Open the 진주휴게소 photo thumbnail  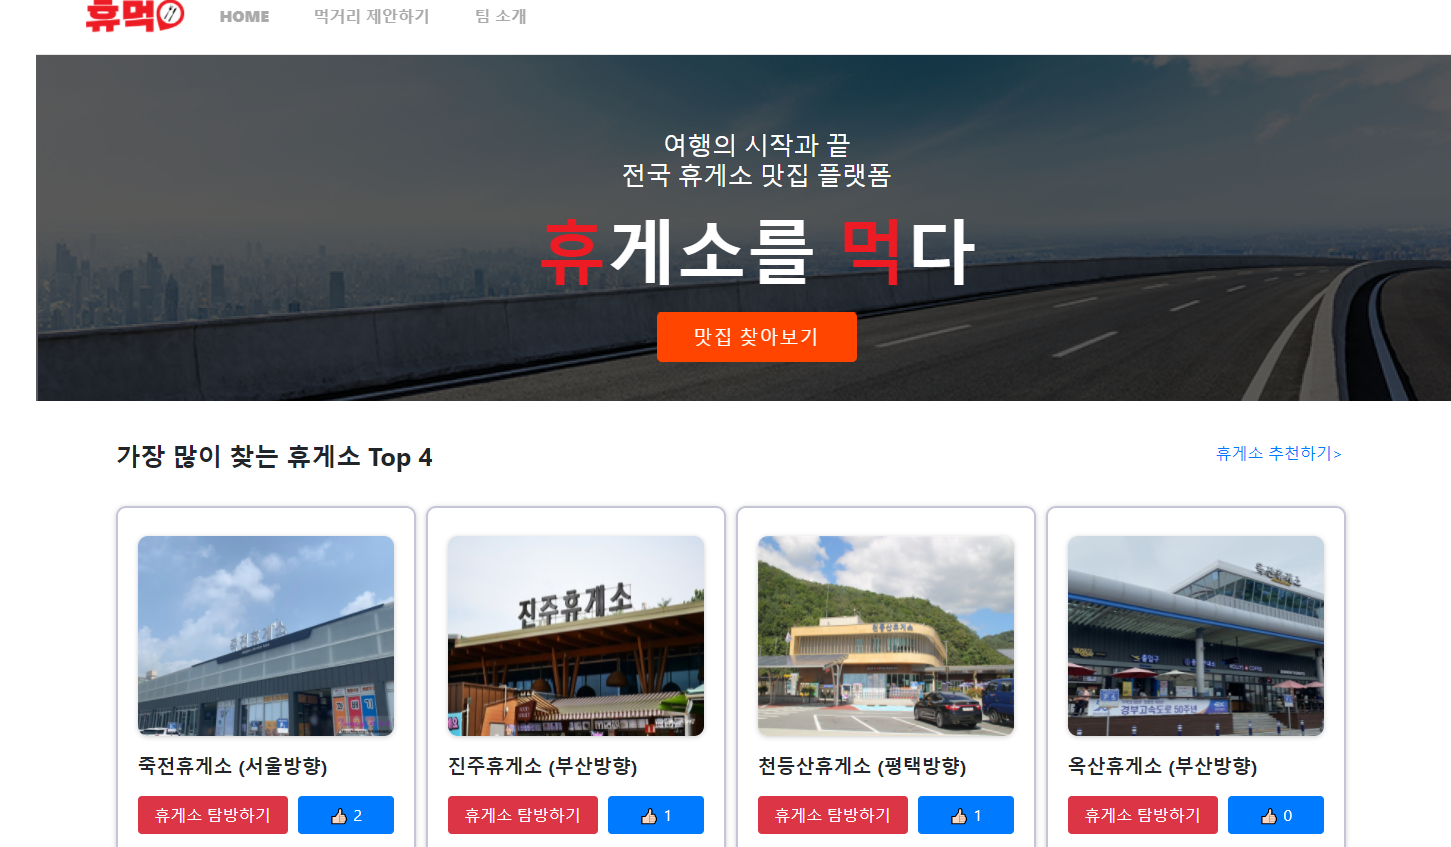pos(576,636)
